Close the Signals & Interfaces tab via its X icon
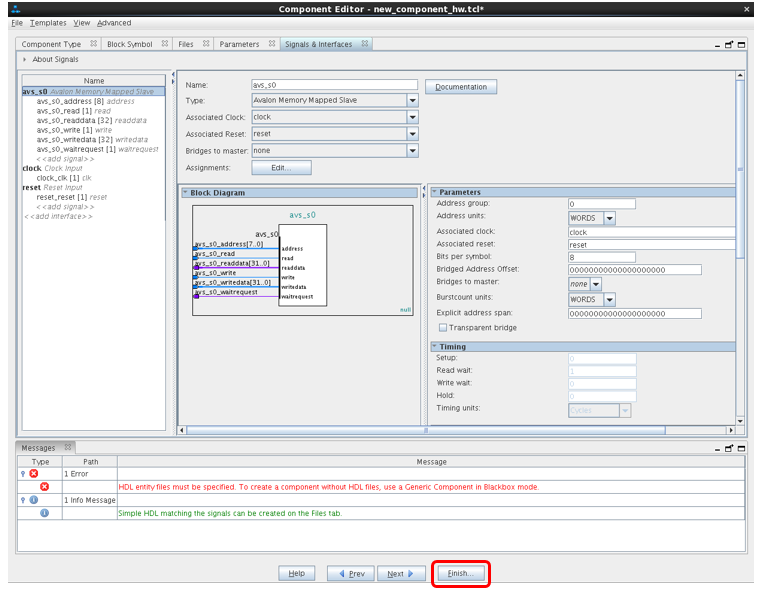This screenshot has width=759, height=594. click(x=365, y=44)
